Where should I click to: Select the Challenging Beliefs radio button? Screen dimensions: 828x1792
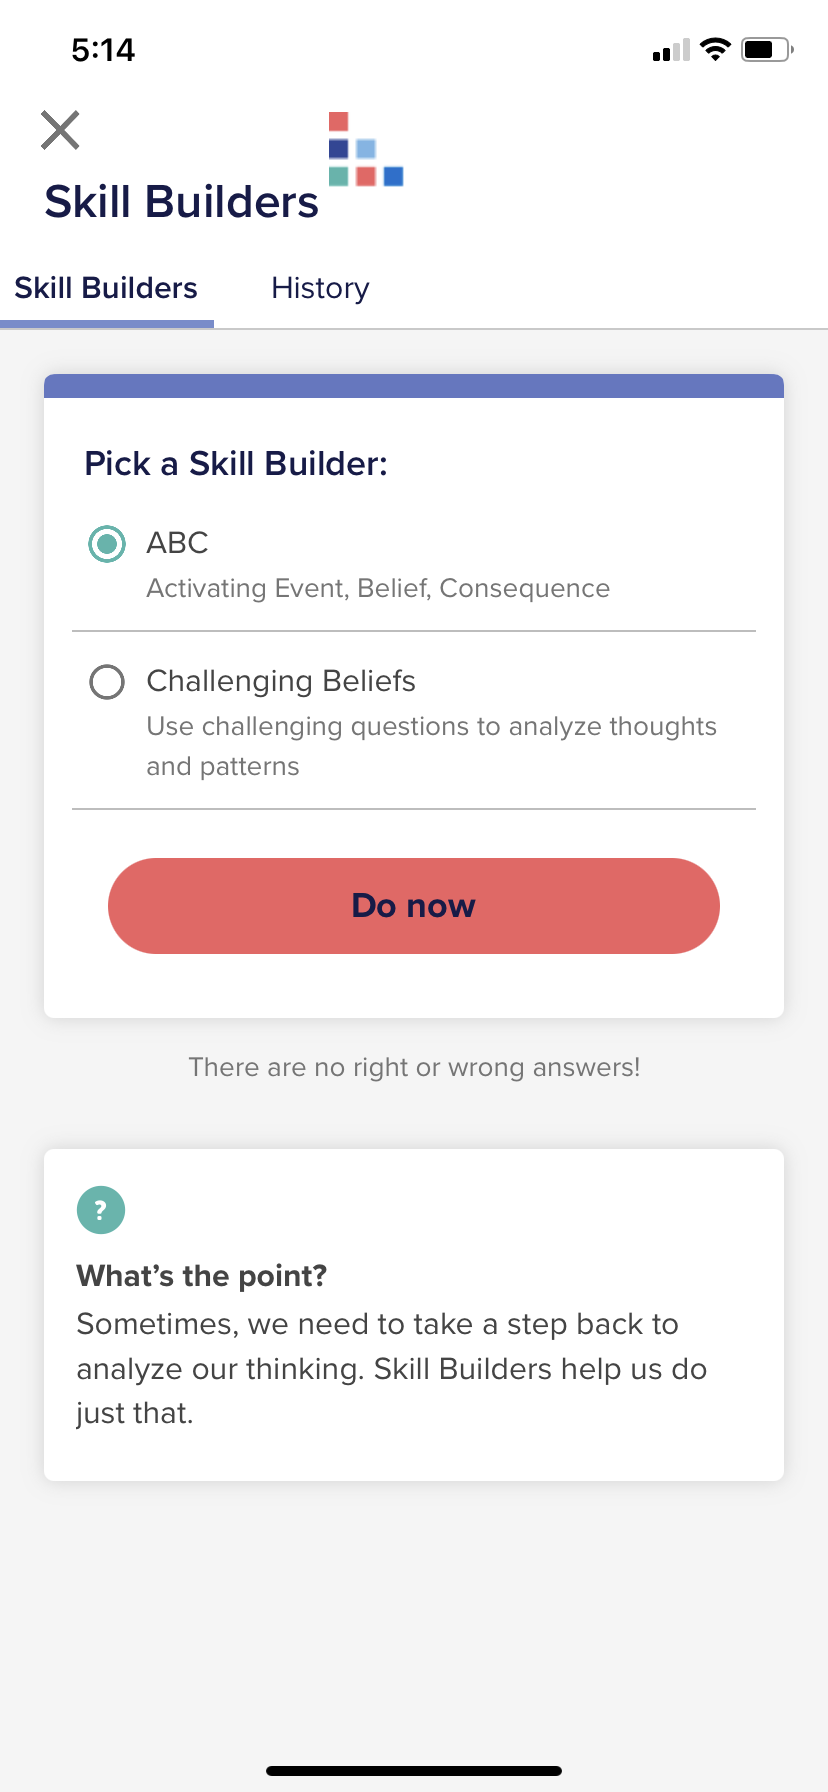pos(107,682)
